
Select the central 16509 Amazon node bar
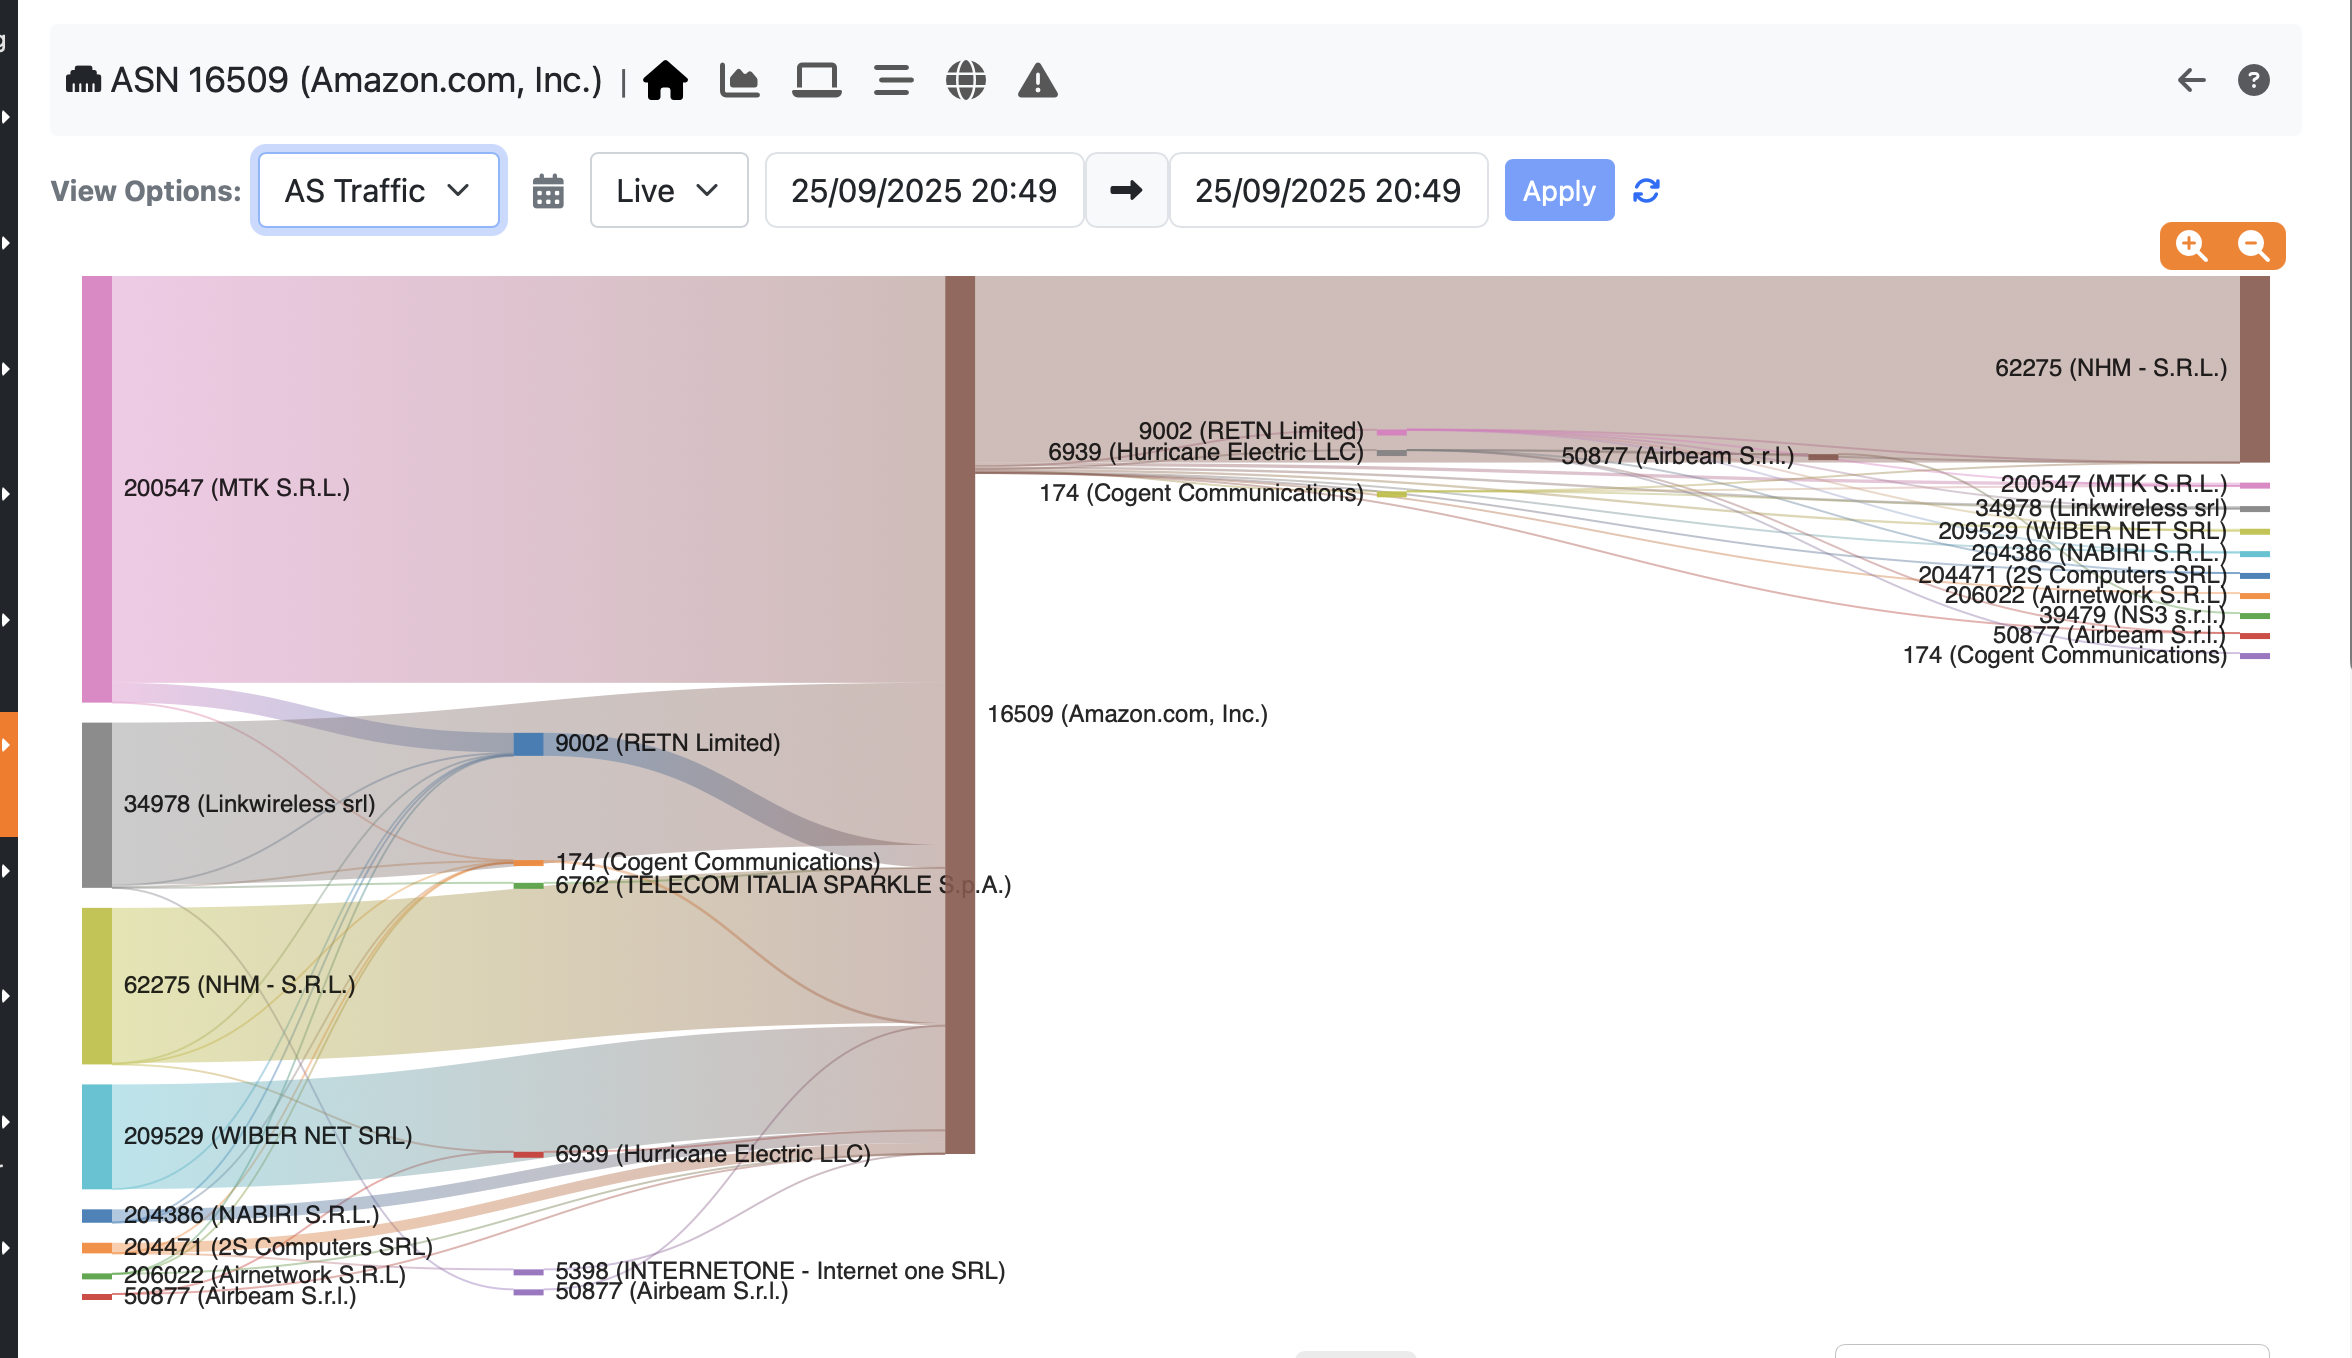960,714
